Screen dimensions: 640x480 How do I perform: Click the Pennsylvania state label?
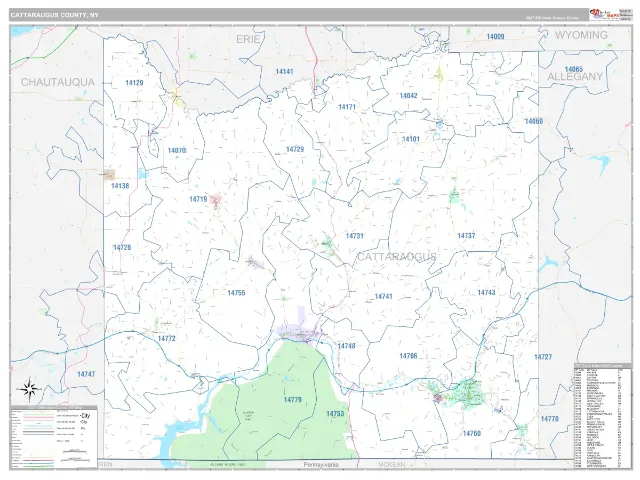point(321,464)
